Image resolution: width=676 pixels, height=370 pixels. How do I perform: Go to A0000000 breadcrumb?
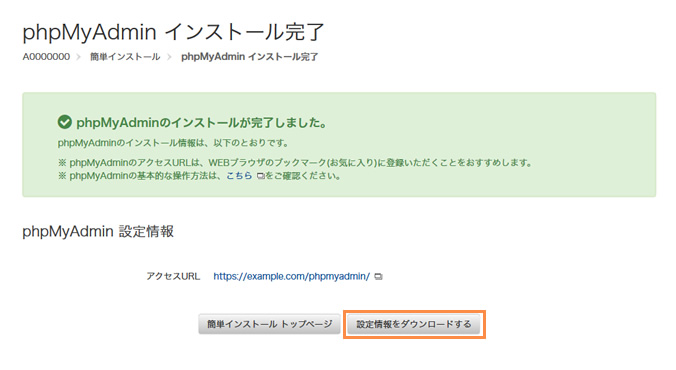coord(46,57)
